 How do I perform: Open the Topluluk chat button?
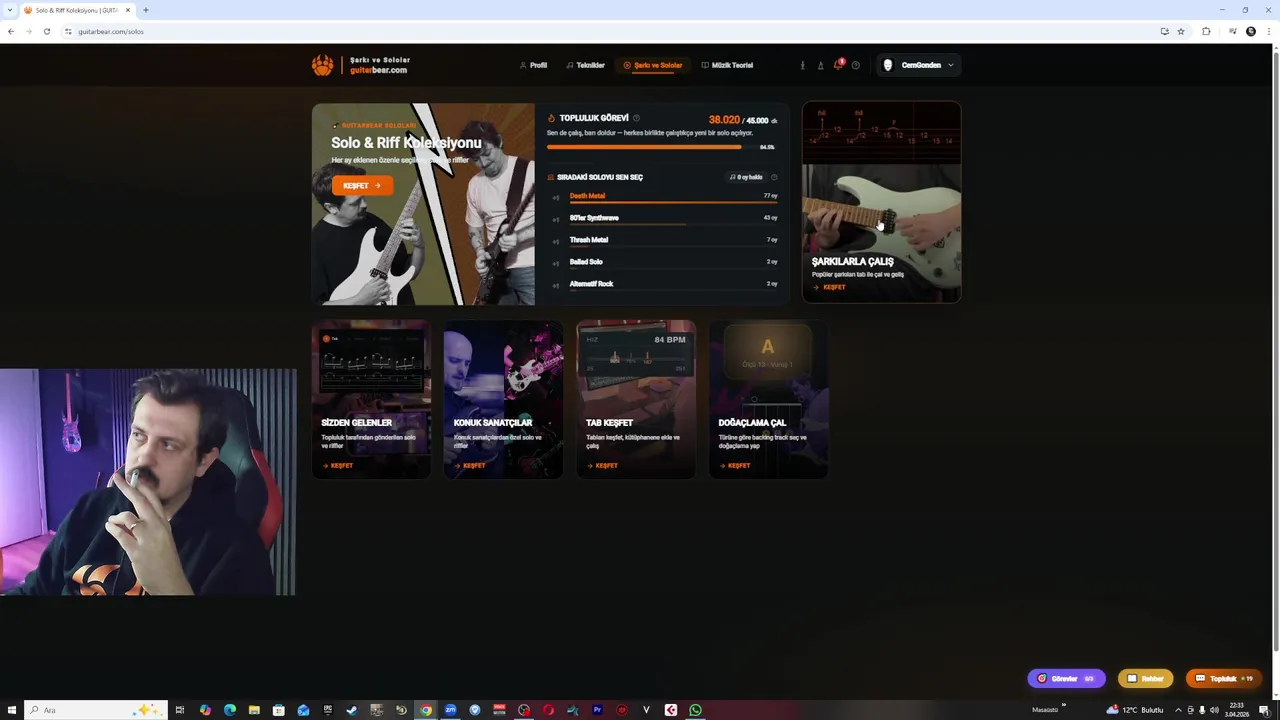click(1224, 679)
